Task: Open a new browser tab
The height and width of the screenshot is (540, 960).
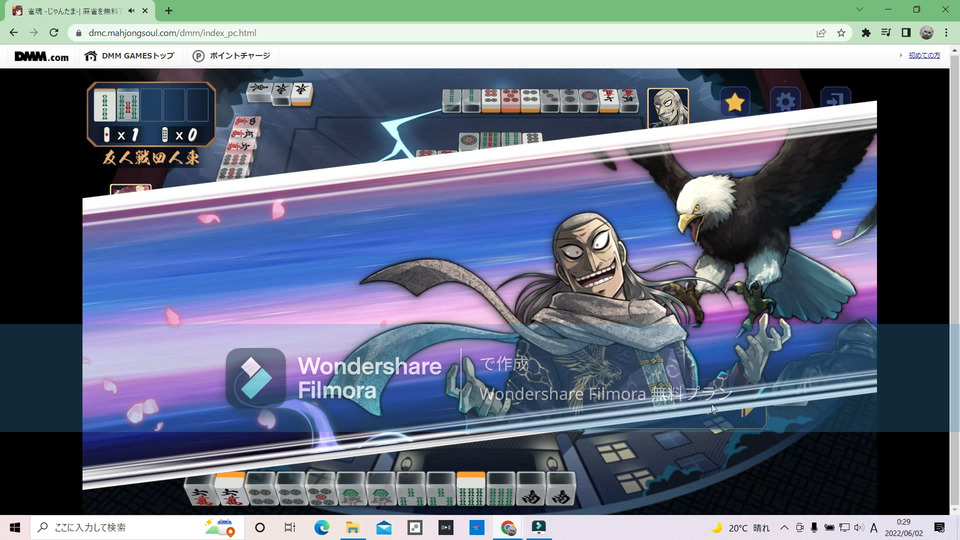Action: 168,10
